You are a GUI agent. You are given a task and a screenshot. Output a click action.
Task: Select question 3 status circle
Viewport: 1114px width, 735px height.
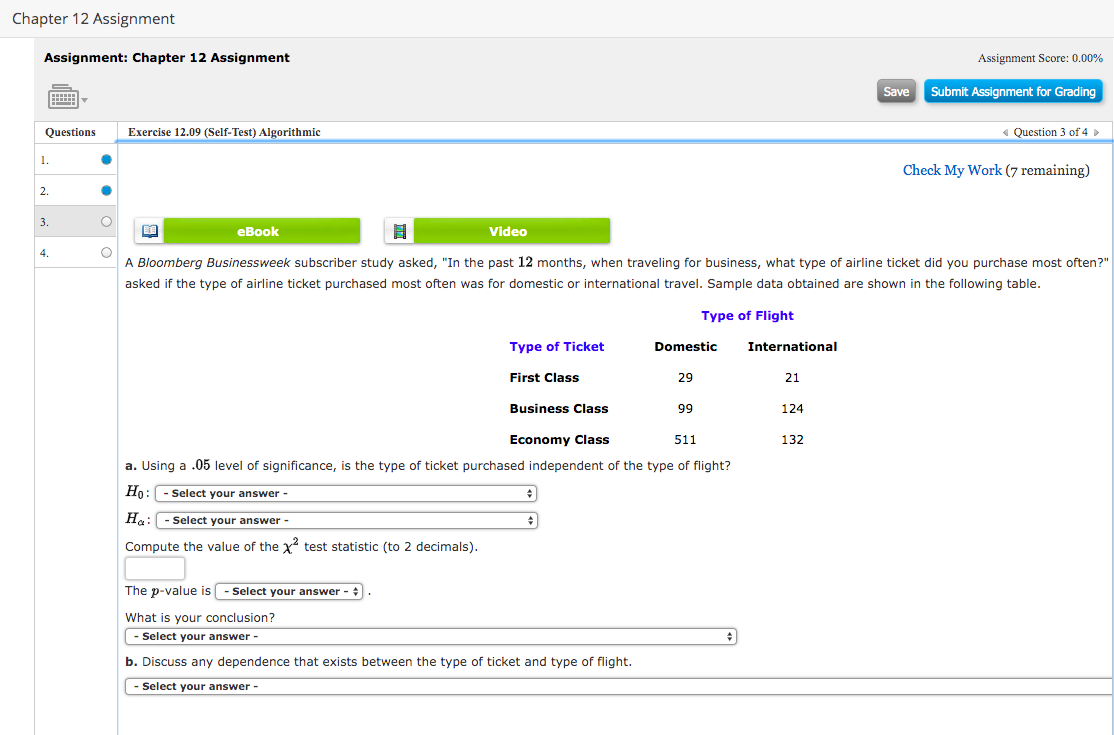(x=107, y=222)
